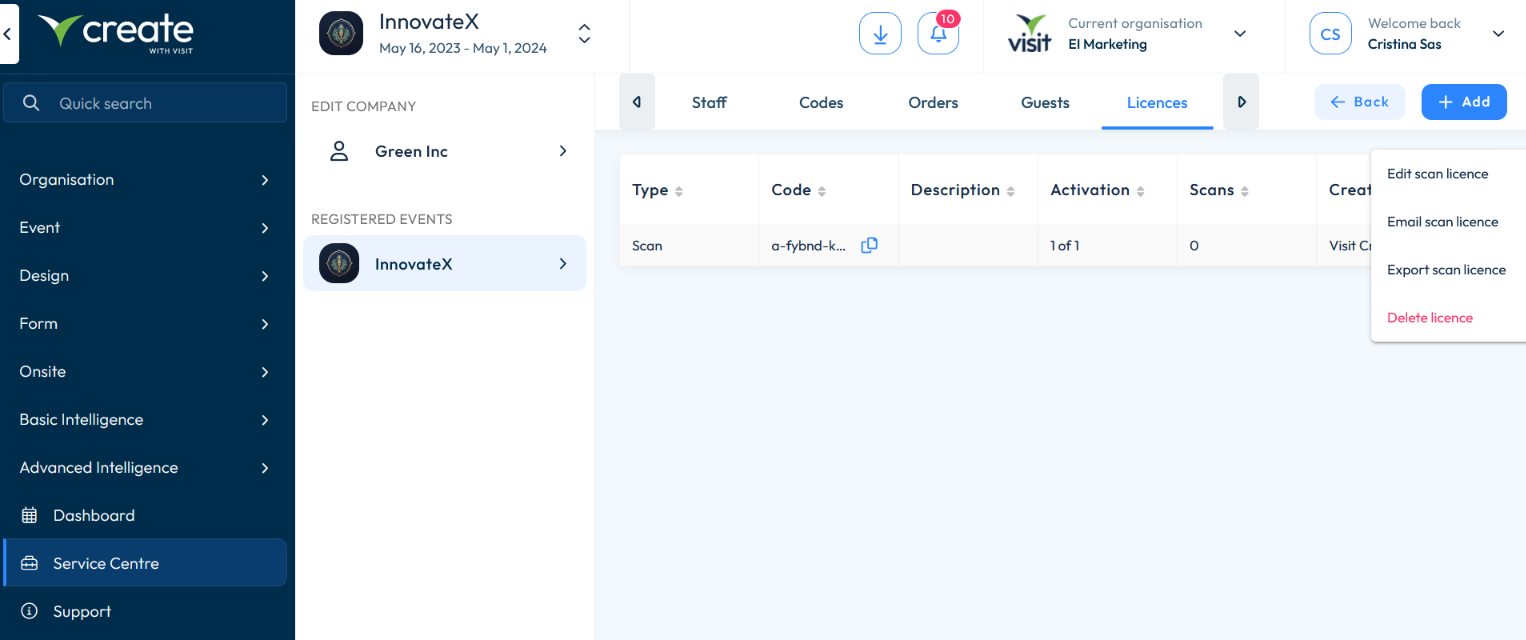Click the download icon button
1526x640 pixels.
pos(880,34)
